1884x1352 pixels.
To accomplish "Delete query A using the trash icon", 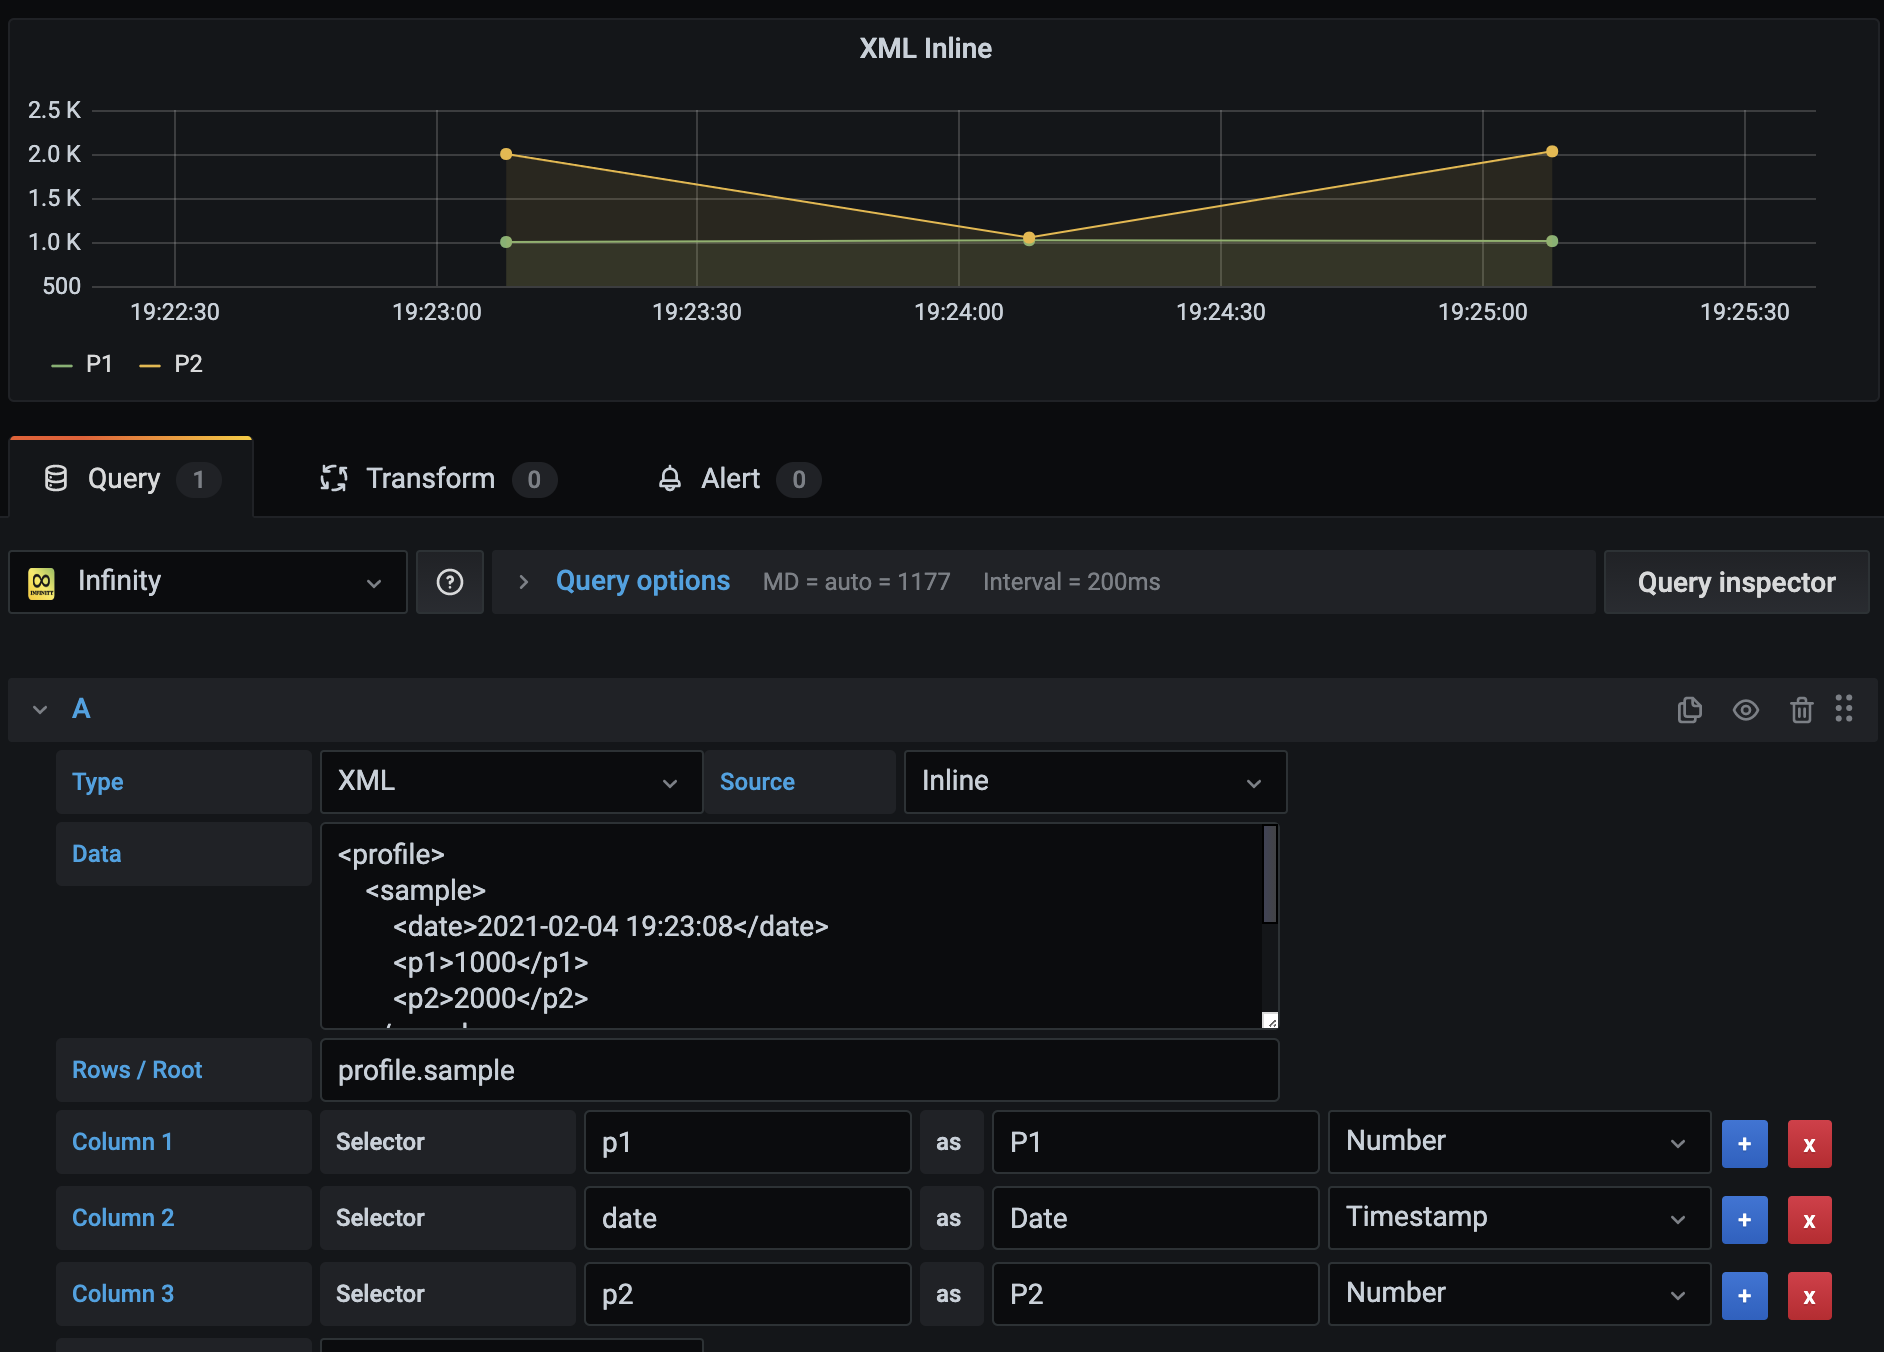I will point(1803,710).
